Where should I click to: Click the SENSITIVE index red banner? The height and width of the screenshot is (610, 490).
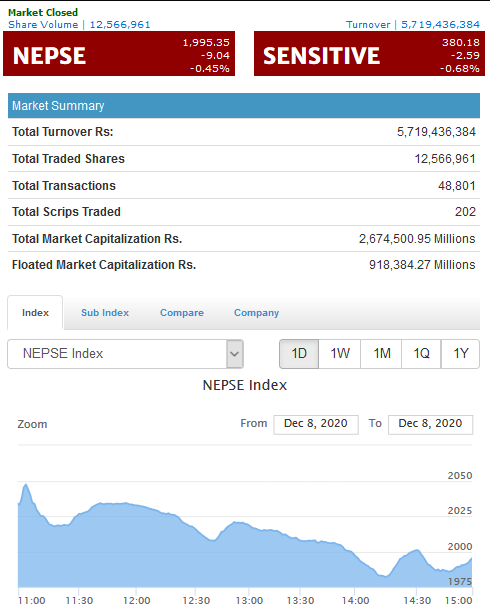[x=369, y=54]
